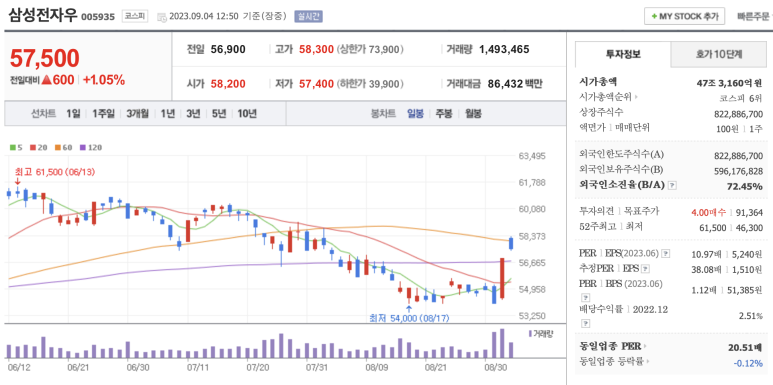Click the 배당수익률 value 2.51%
This screenshot has height=385, width=773.
tap(751, 316)
